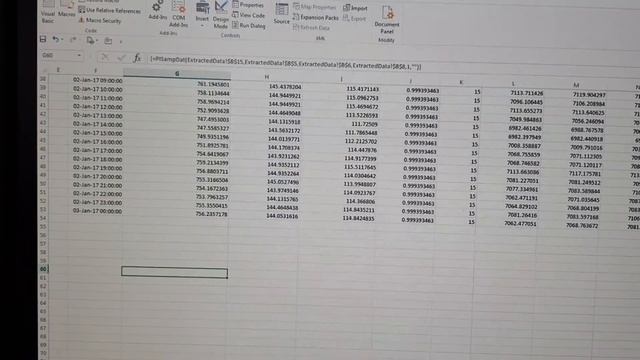
Task: Toggle Use Relative References
Action: (x=110, y=10)
